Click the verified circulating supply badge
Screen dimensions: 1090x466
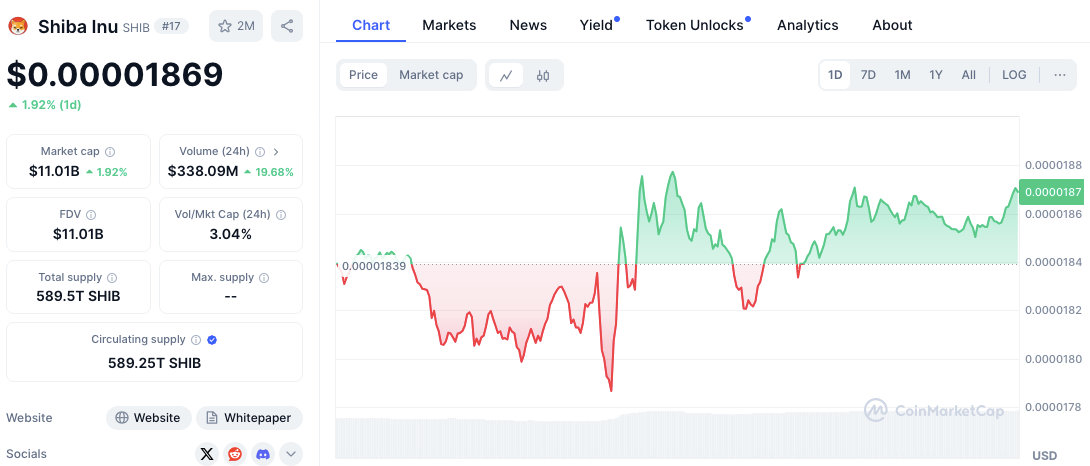(213, 340)
